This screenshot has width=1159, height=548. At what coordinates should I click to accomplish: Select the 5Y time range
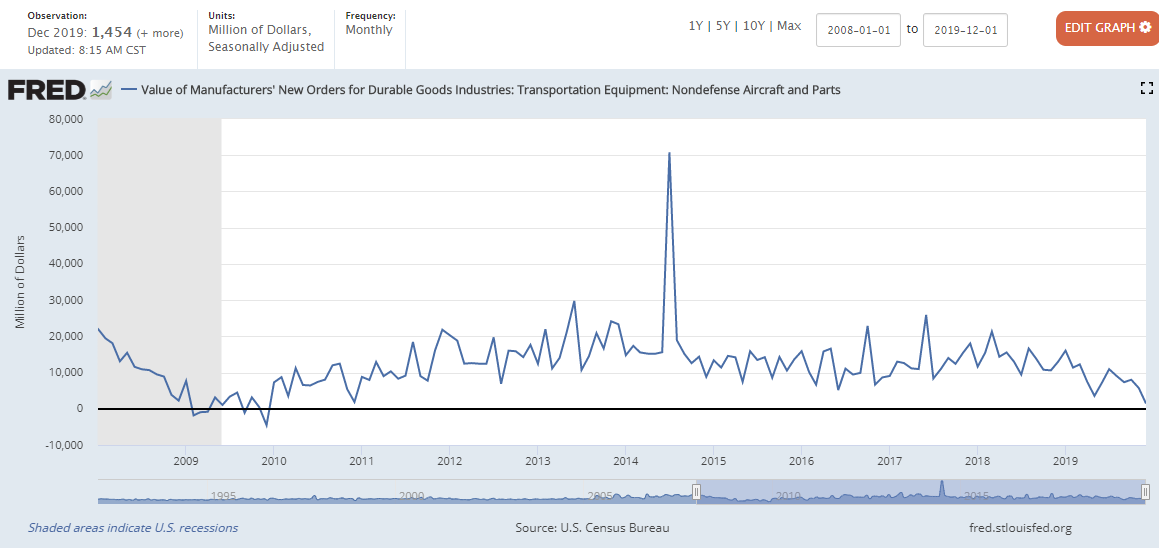pyautogui.click(x=723, y=26)
